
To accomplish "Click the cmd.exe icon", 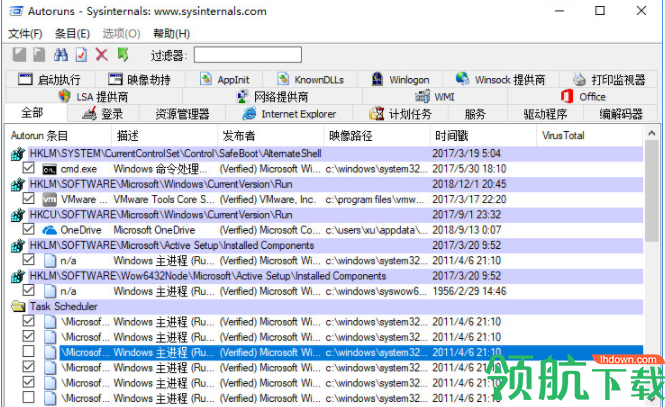I will tap(49, 169).
